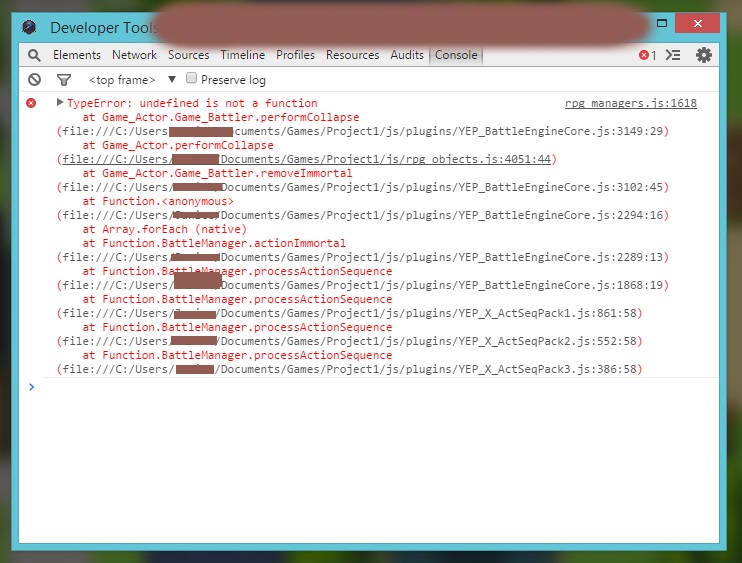Clear console with the circle-slash icon
Screen dimensions: 742x563
pyautogui.click(x=34, y=79)
